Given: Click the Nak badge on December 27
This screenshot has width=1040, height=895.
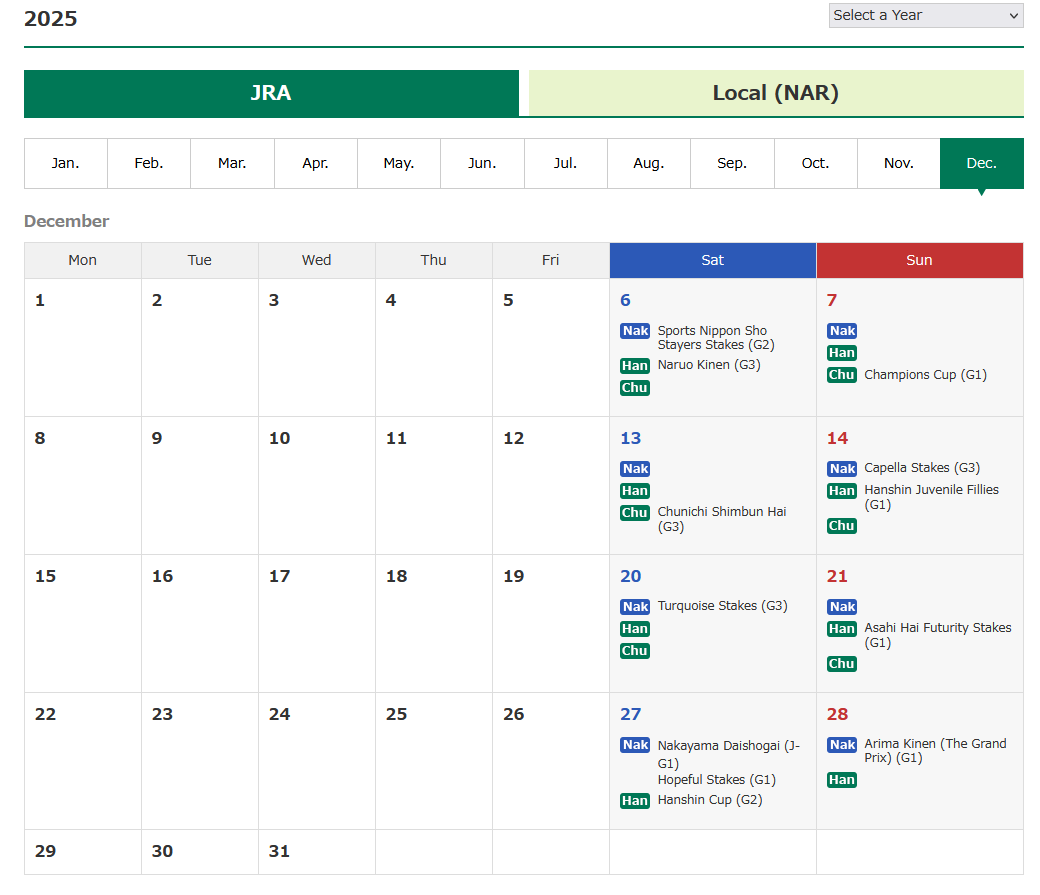Looking at the screenshot, I should (635, 745).
